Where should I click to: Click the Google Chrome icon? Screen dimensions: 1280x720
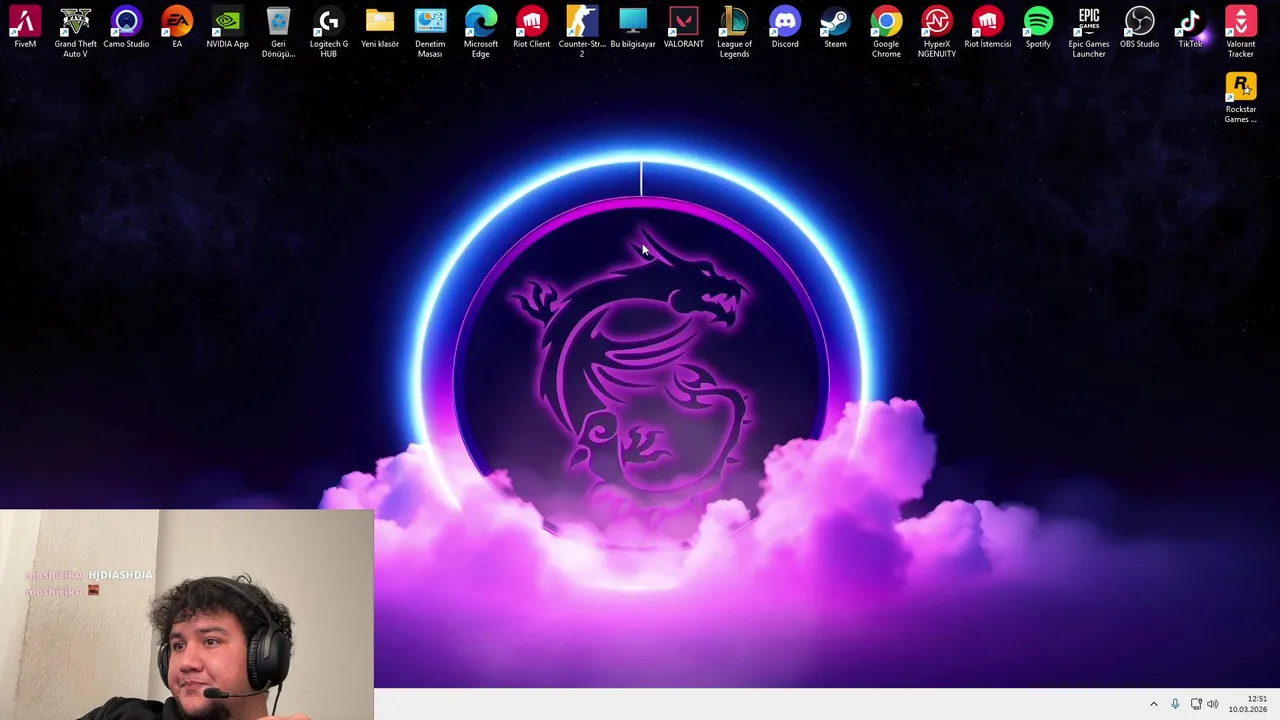886,31
